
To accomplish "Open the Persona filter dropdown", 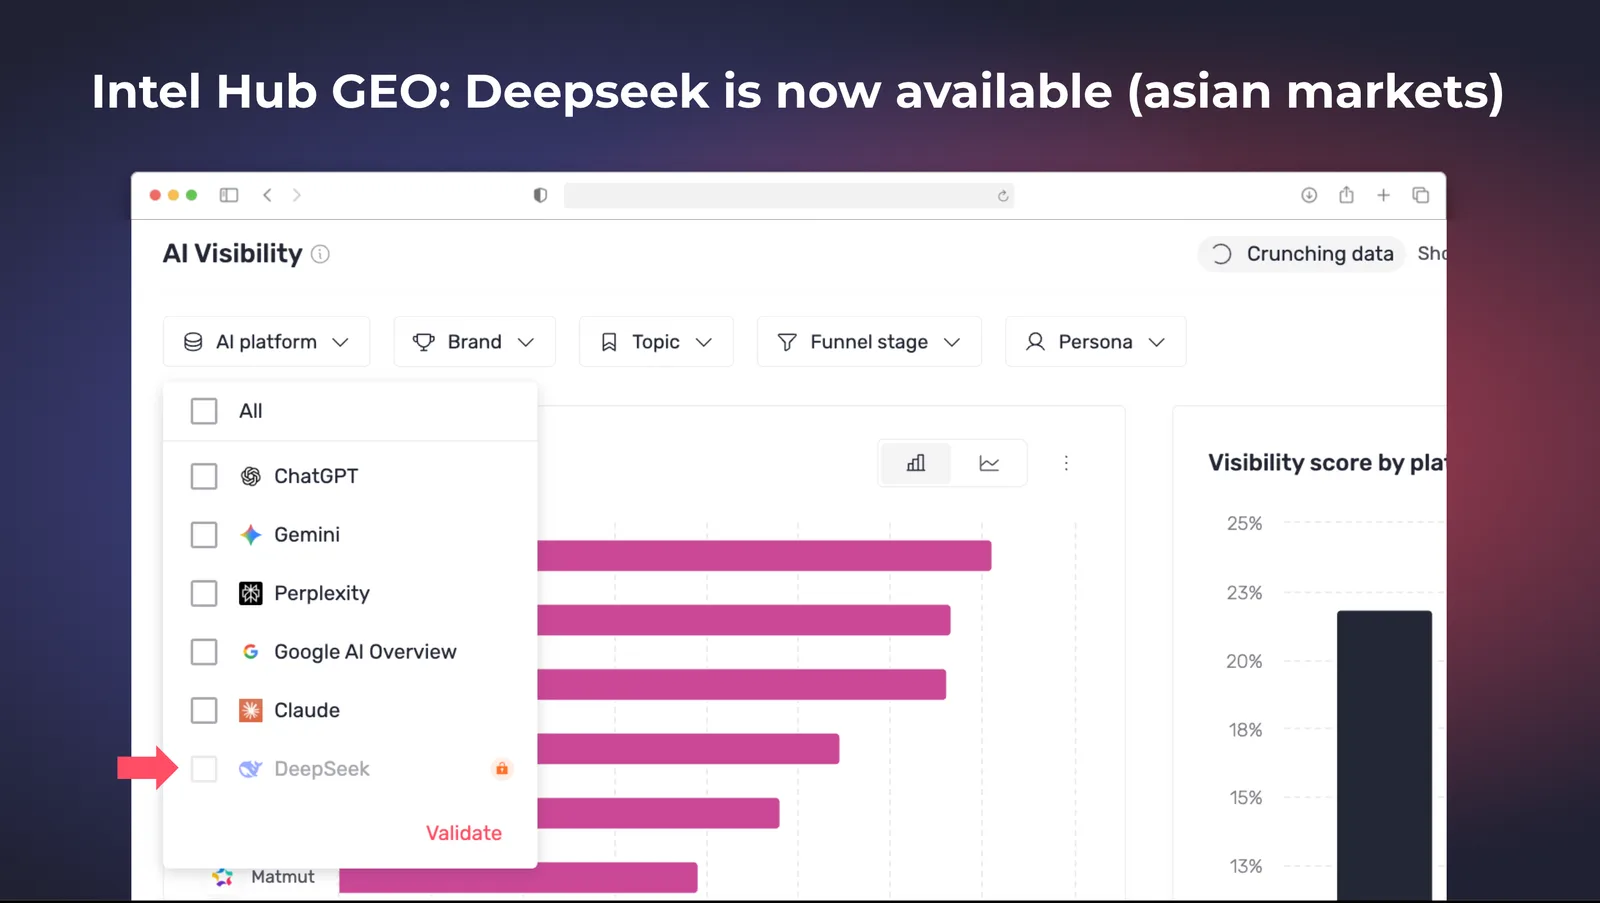I will click(x=1095, y=342).
